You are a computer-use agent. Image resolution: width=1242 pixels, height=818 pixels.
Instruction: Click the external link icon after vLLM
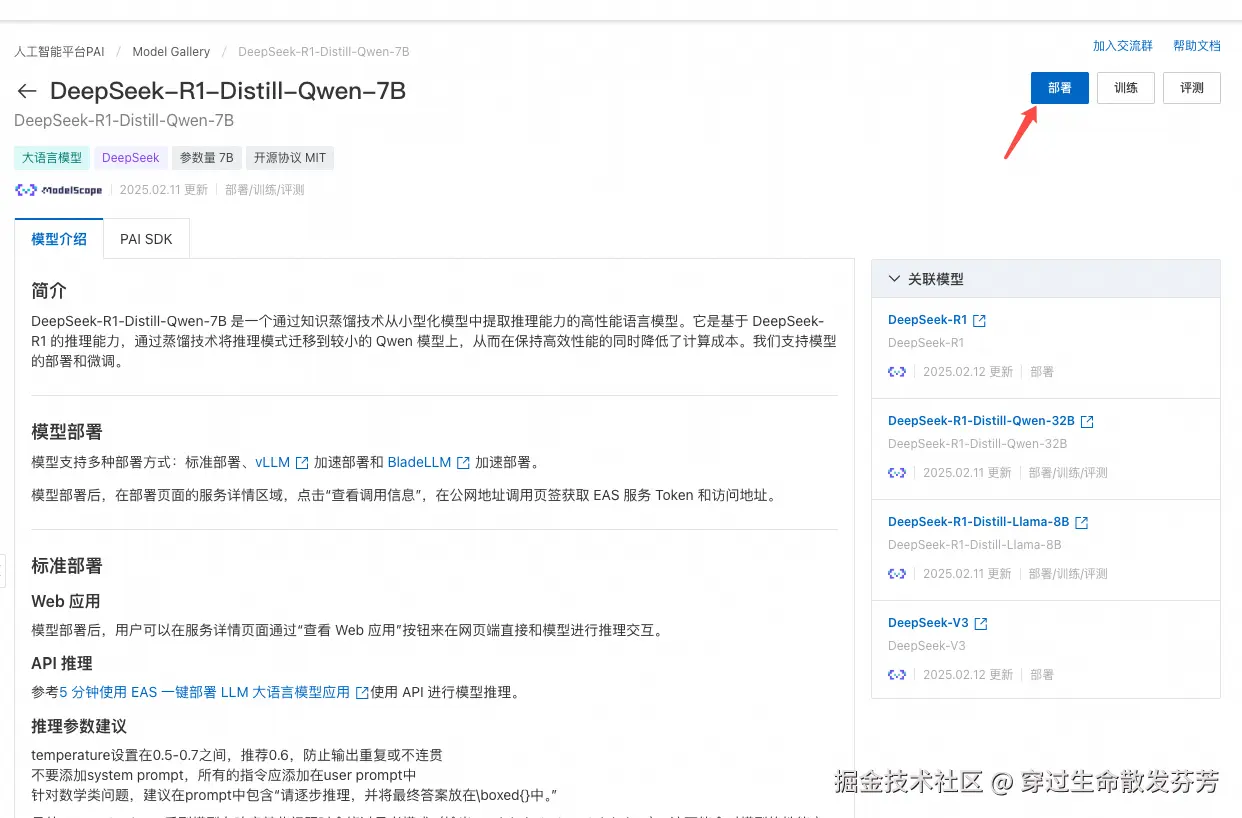[x=302, y=463]
